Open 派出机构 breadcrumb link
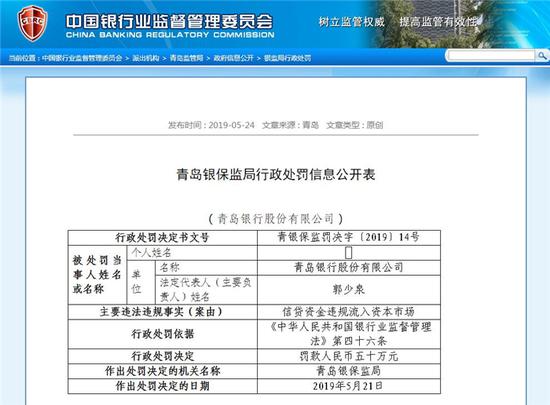This screenshot has height=405, width=550. pyautogui.click(x=146, y=58)
